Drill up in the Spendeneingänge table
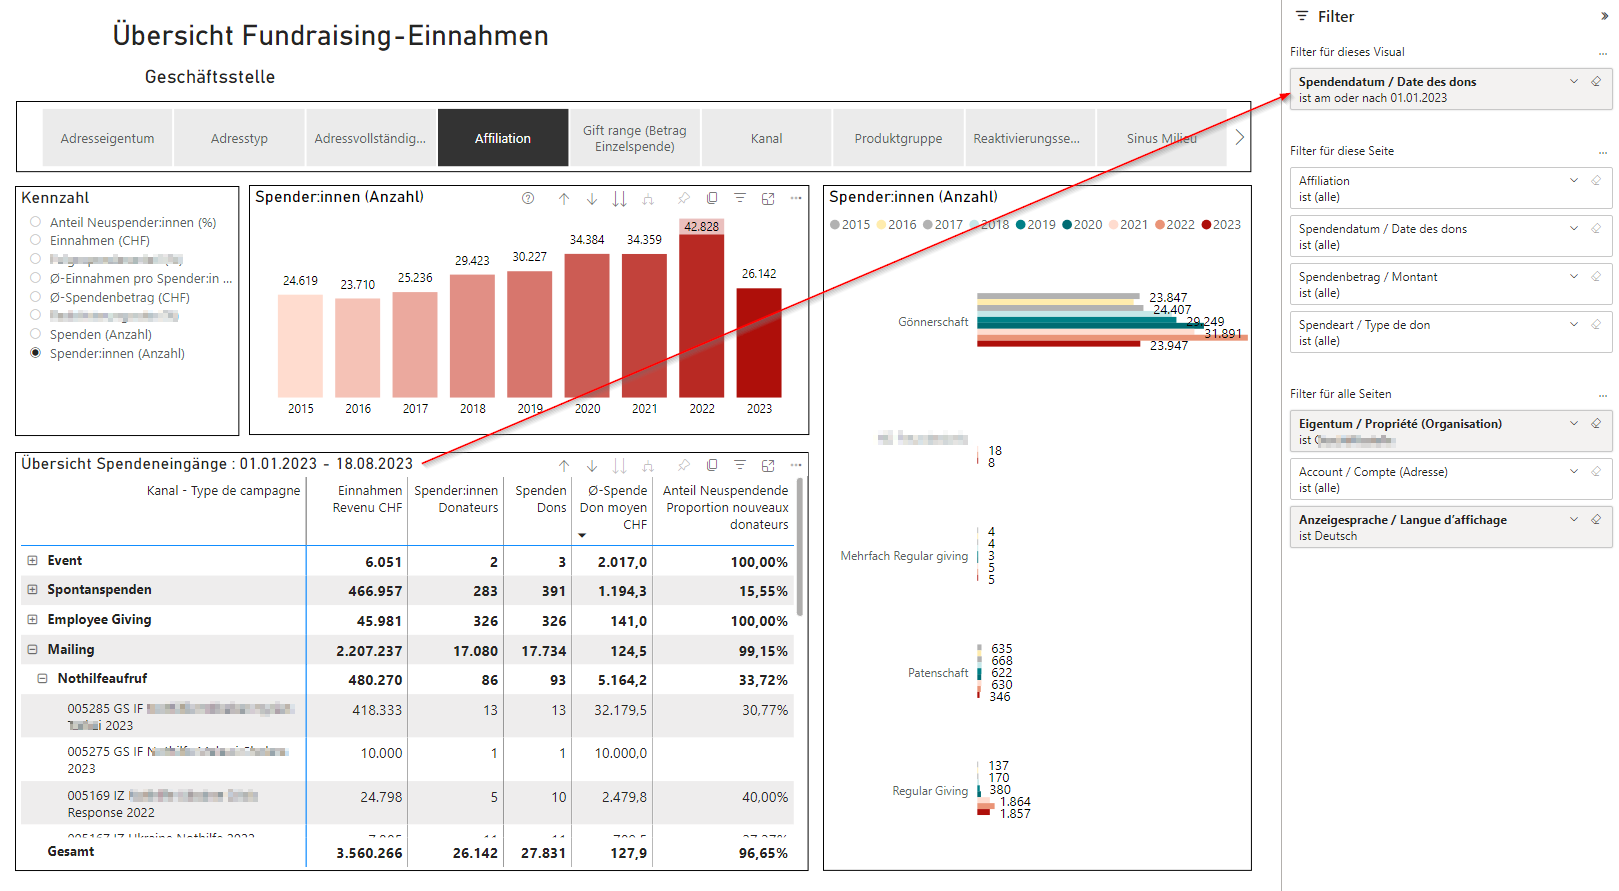Screen dimensions: 1619x891 (564, 465)
